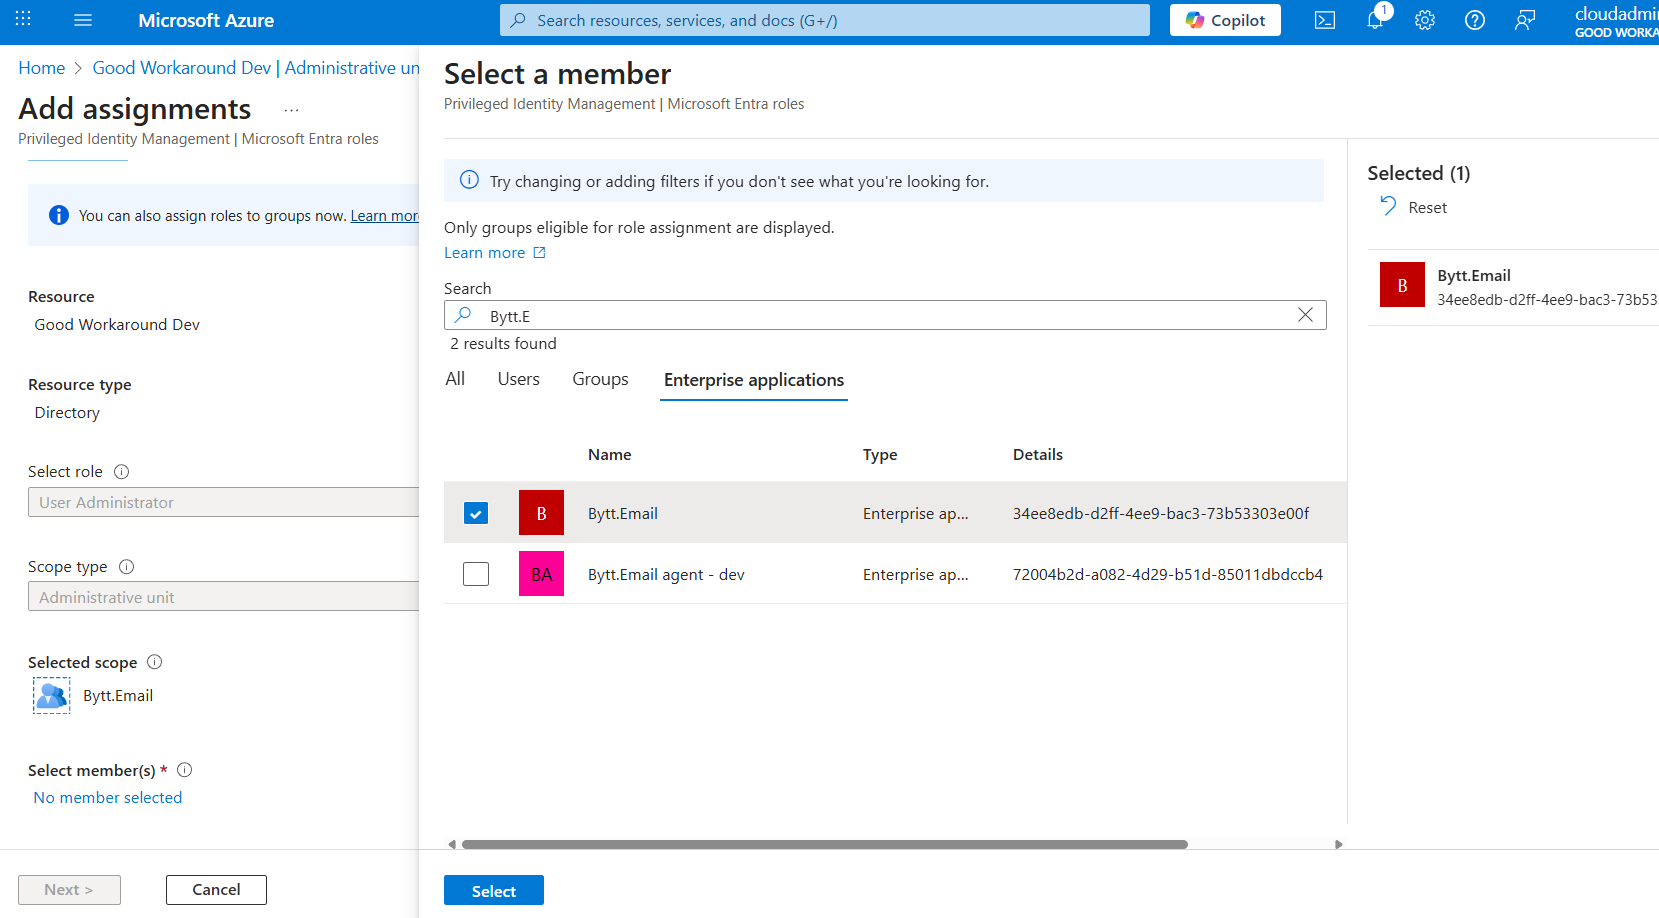
Task: Check the Bytt.Email agent - dev checkbox
Action: 476,574
